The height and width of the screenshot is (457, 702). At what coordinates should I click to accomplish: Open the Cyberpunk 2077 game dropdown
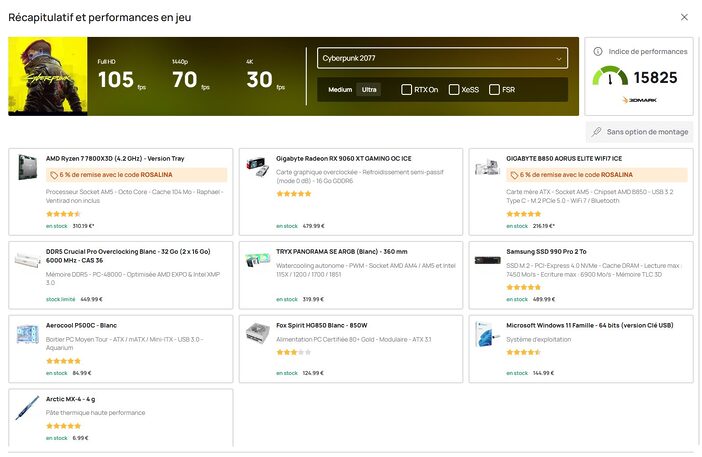pos(442,58)
